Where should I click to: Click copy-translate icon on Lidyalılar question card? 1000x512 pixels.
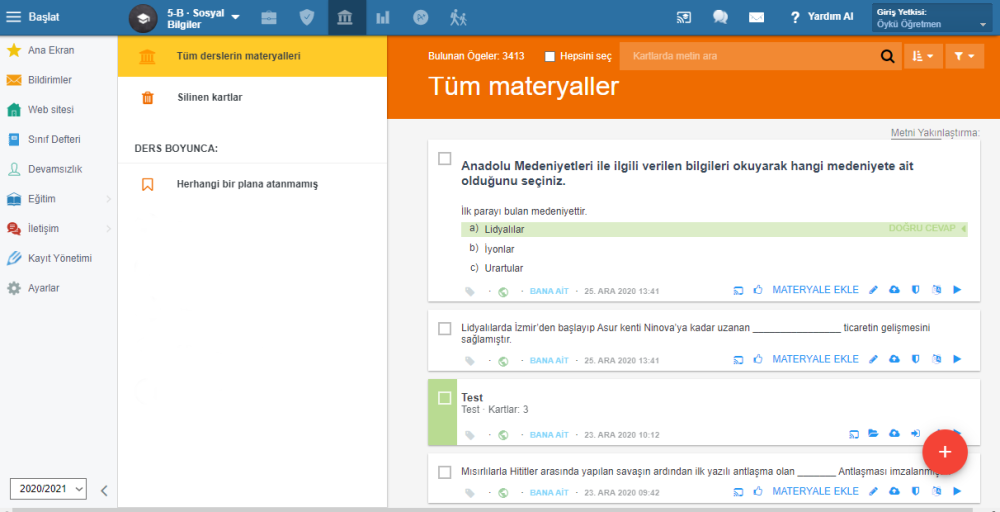936,290
